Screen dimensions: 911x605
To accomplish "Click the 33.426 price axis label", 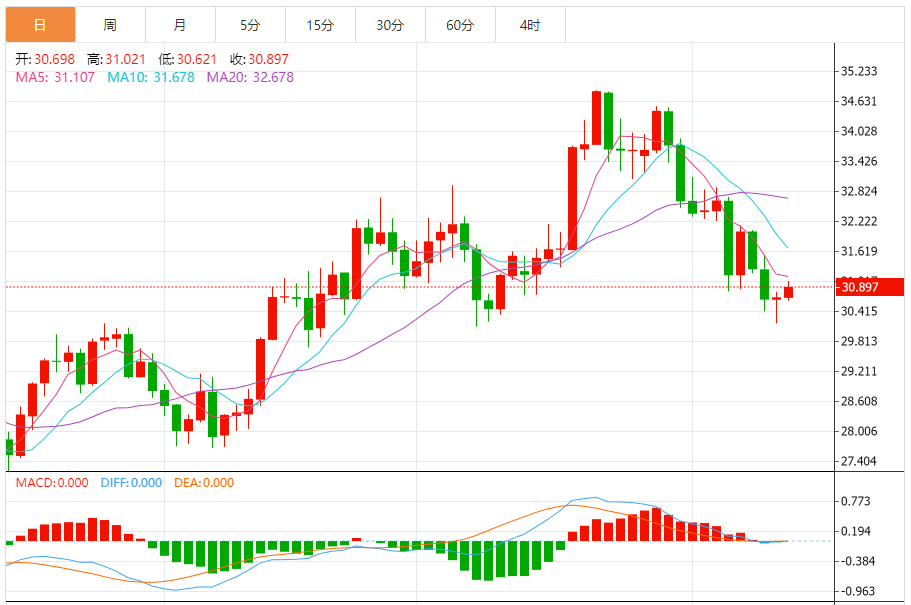I will 859,162.
